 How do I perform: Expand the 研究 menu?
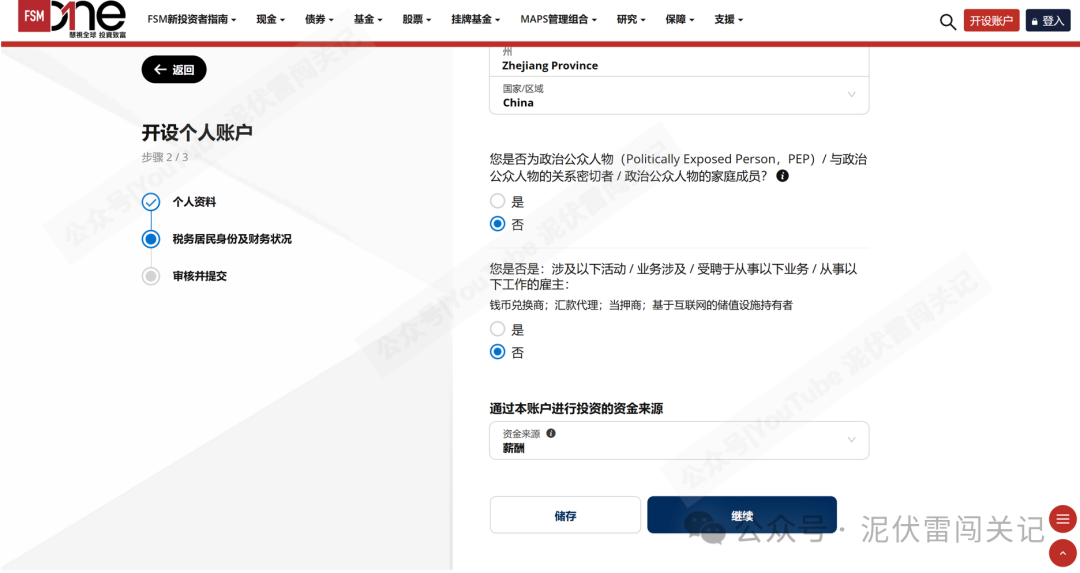pos(631,19)
